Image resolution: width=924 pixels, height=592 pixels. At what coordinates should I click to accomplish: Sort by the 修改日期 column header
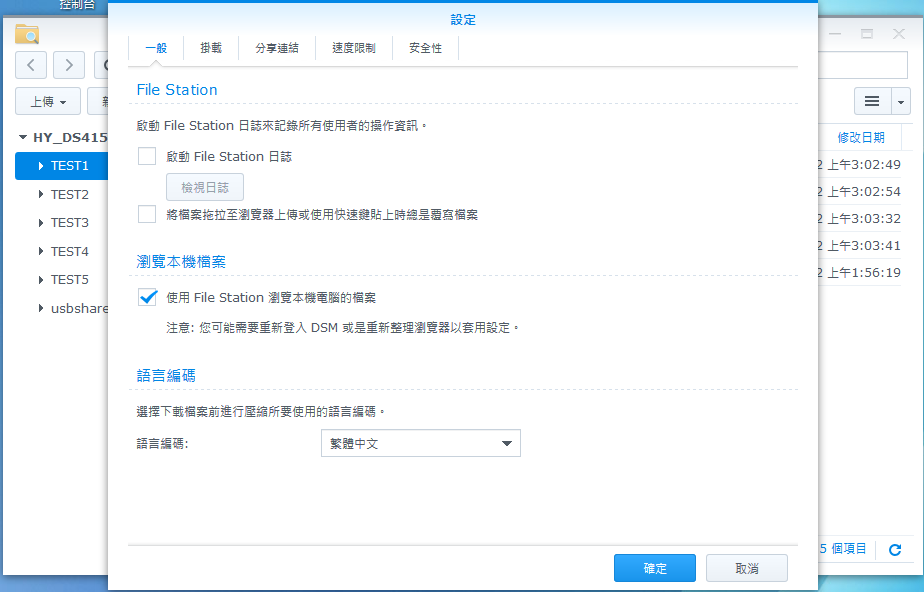(861, 137)
